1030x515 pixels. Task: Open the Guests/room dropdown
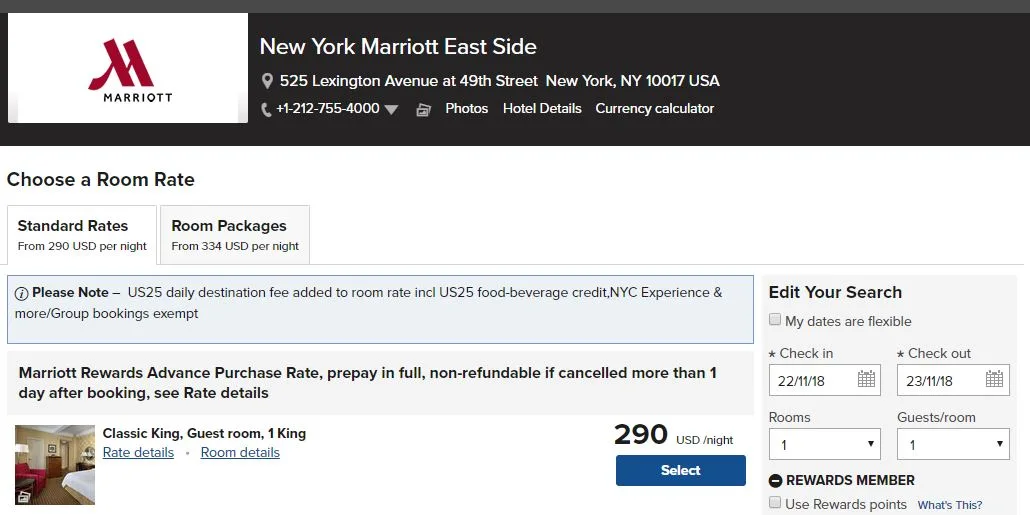[x=953, y=444]
